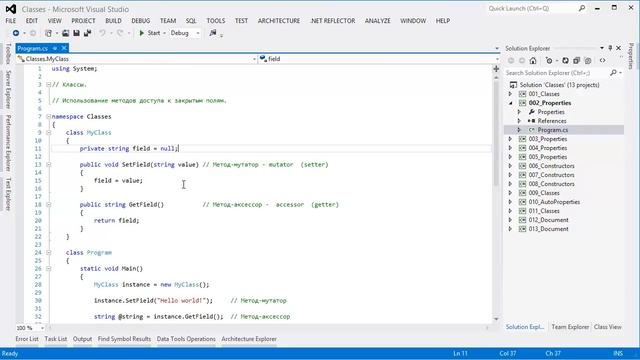Screen dimensions: 640x360
Task: Click the Redo toolbar icon
Action: tap(120, 33)
